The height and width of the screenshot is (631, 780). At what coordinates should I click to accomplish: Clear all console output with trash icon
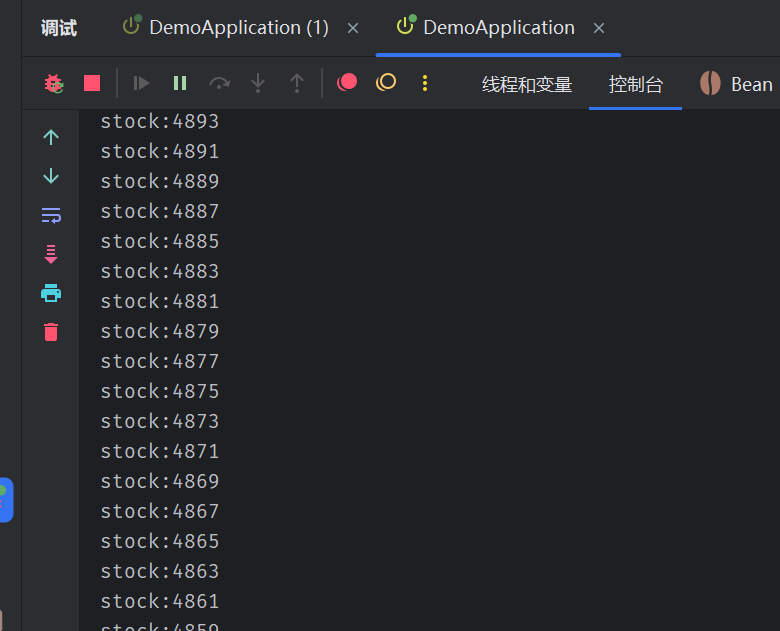(51, 332)
